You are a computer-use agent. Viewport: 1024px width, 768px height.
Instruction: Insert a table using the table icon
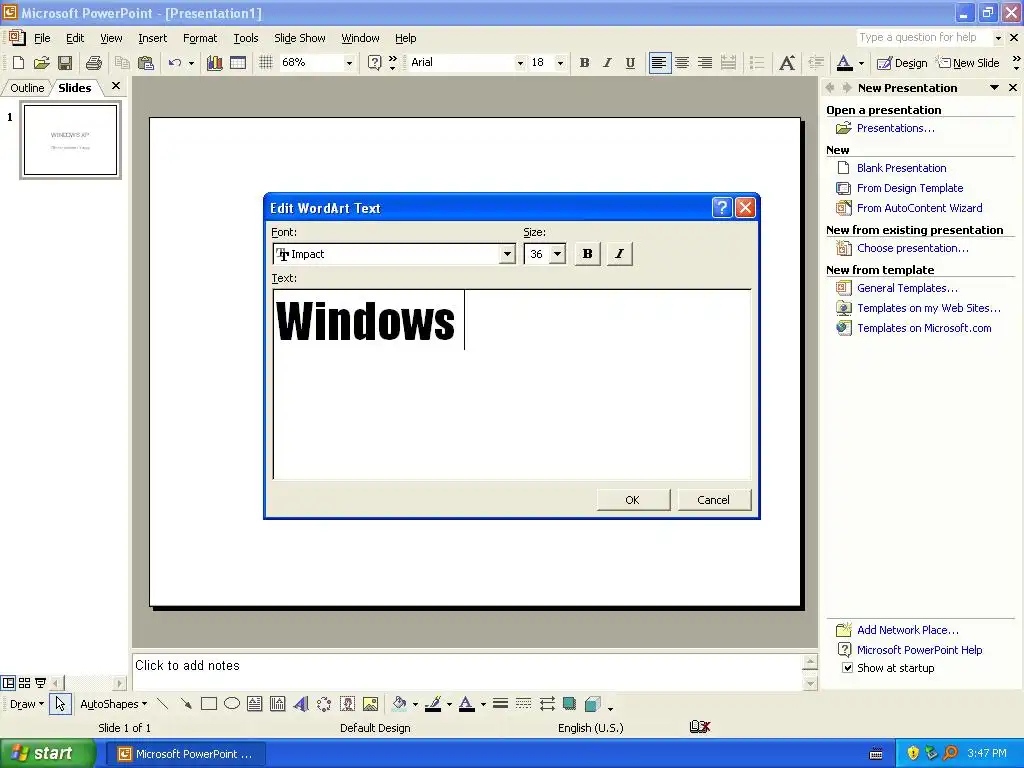coord(238,63)
